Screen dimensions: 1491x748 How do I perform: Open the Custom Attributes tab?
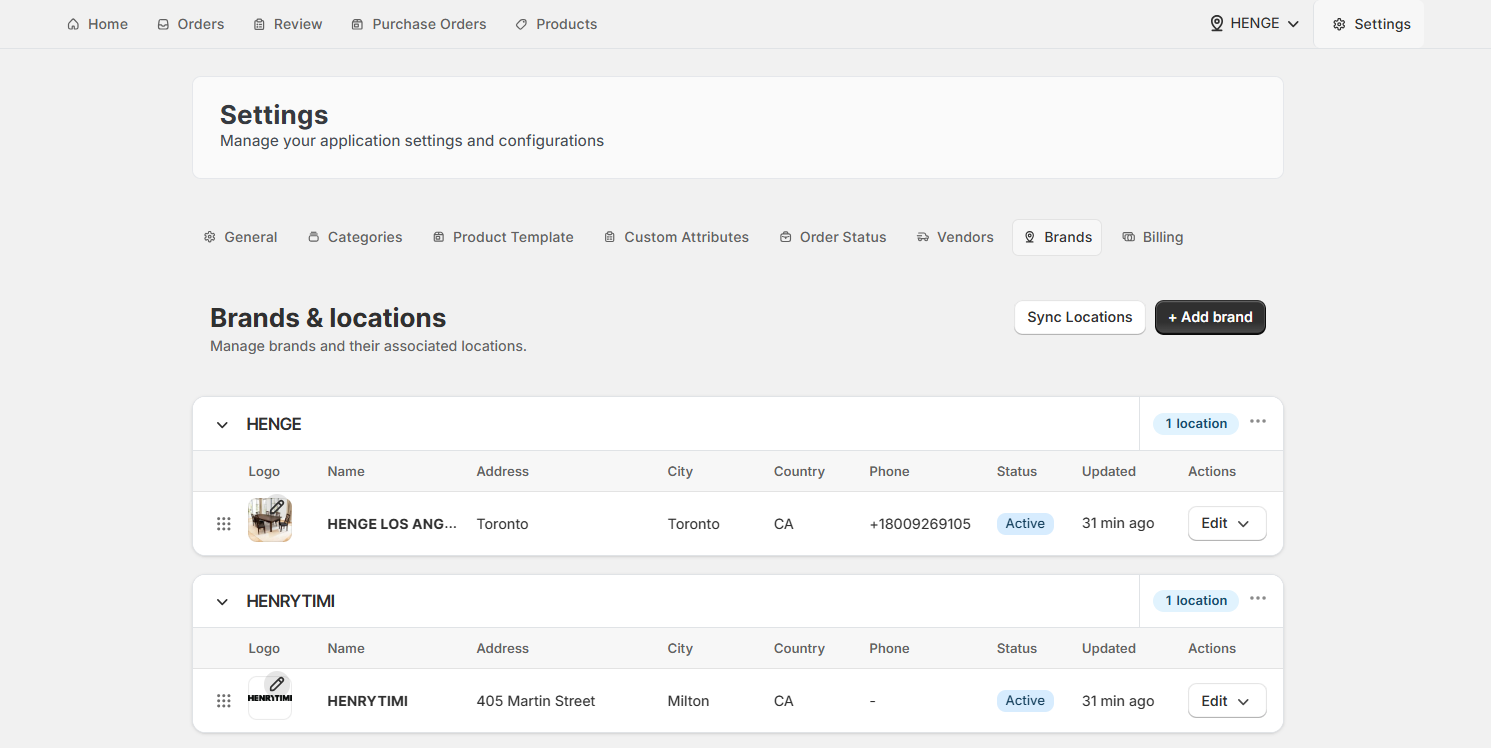pos(676,237)
